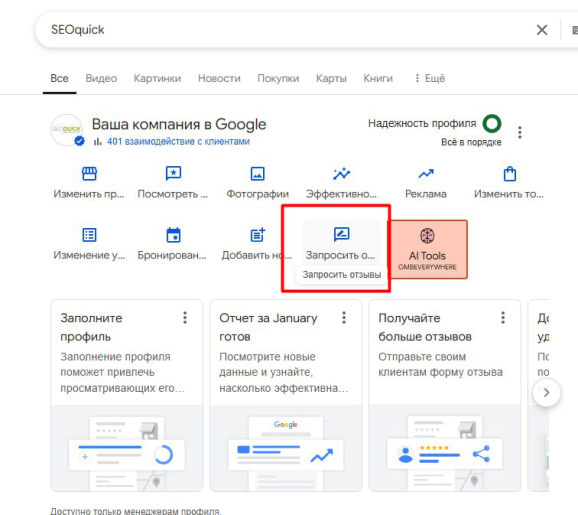Click the reviews share illustration

[x=445, y=448]
